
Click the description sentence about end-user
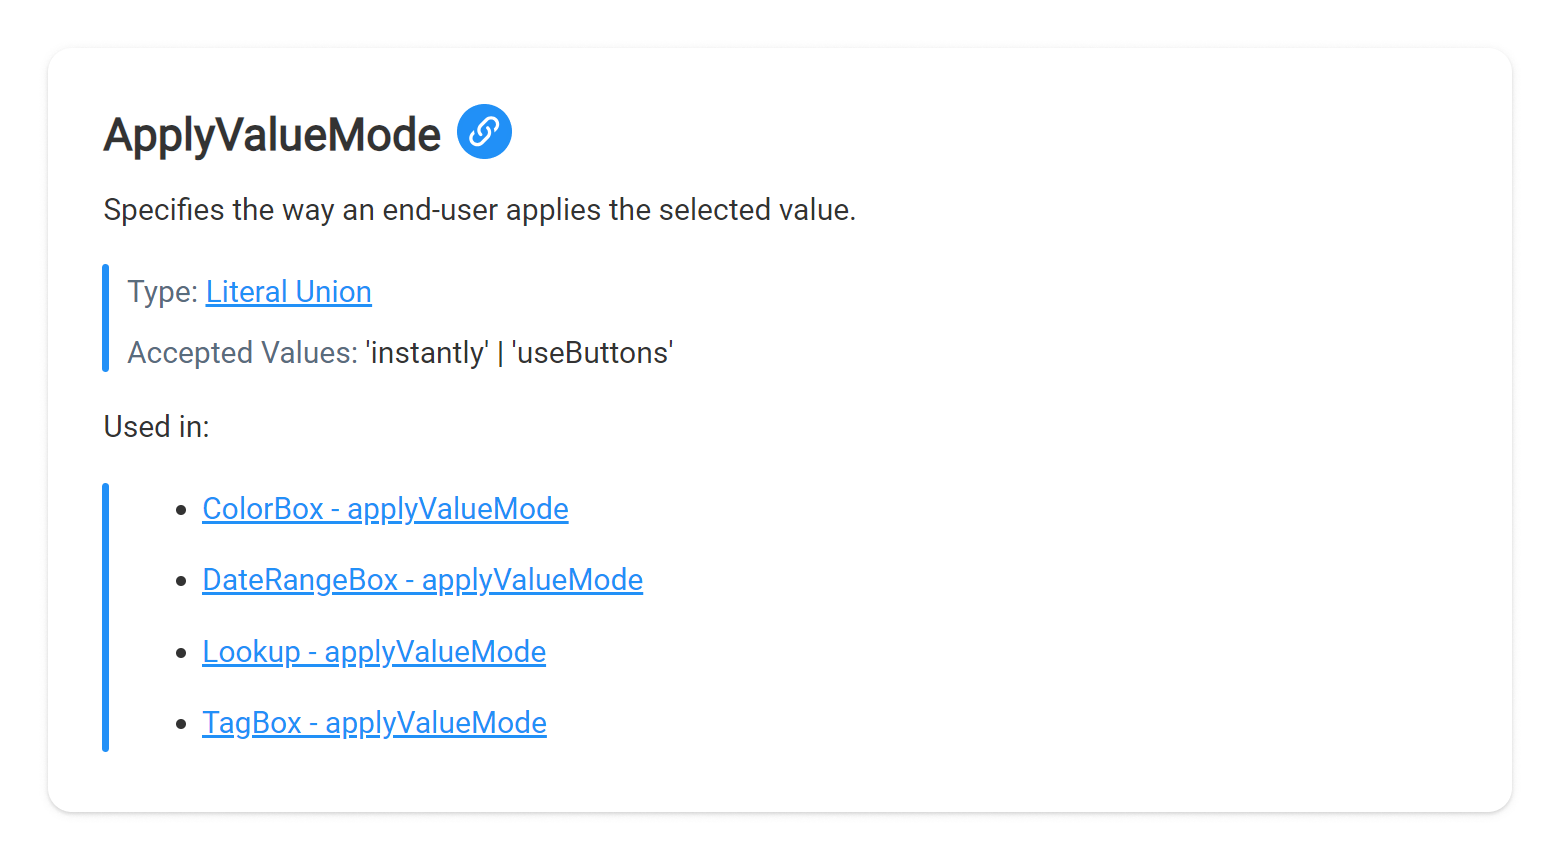point(479,210)
